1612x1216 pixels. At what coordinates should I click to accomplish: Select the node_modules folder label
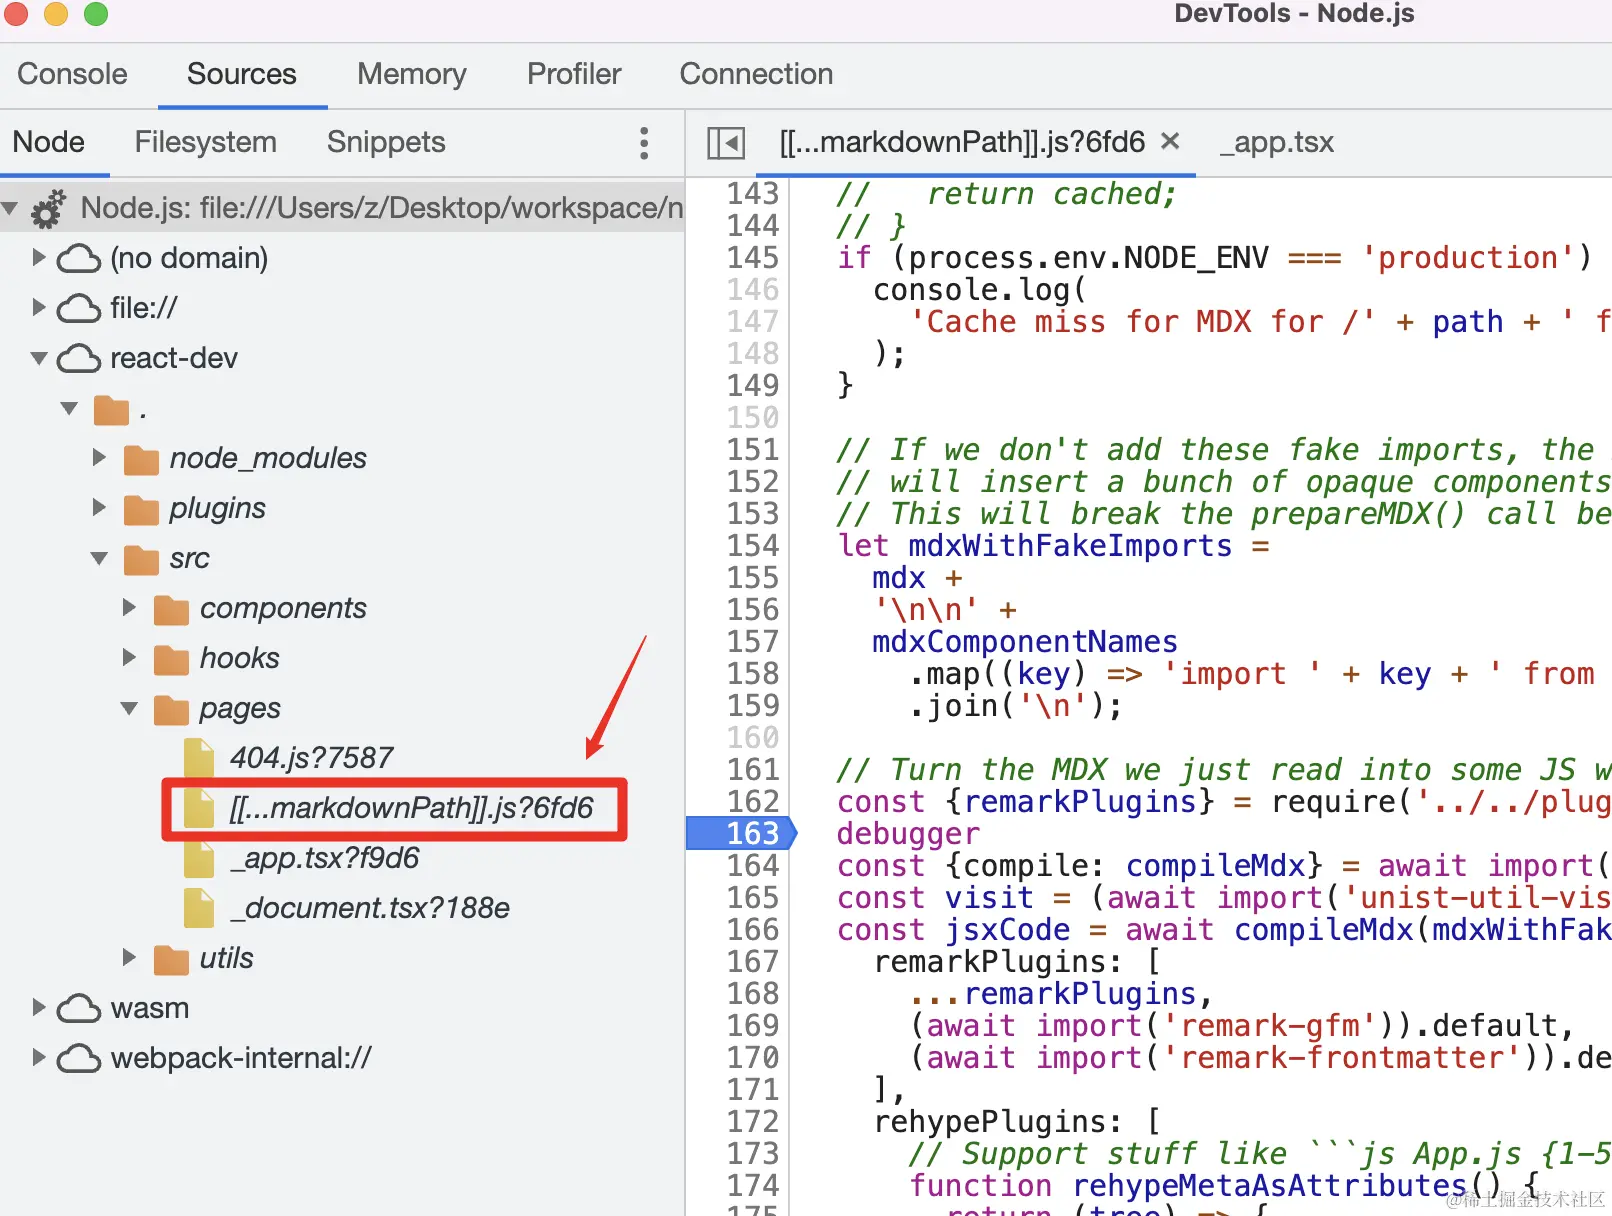268,458
